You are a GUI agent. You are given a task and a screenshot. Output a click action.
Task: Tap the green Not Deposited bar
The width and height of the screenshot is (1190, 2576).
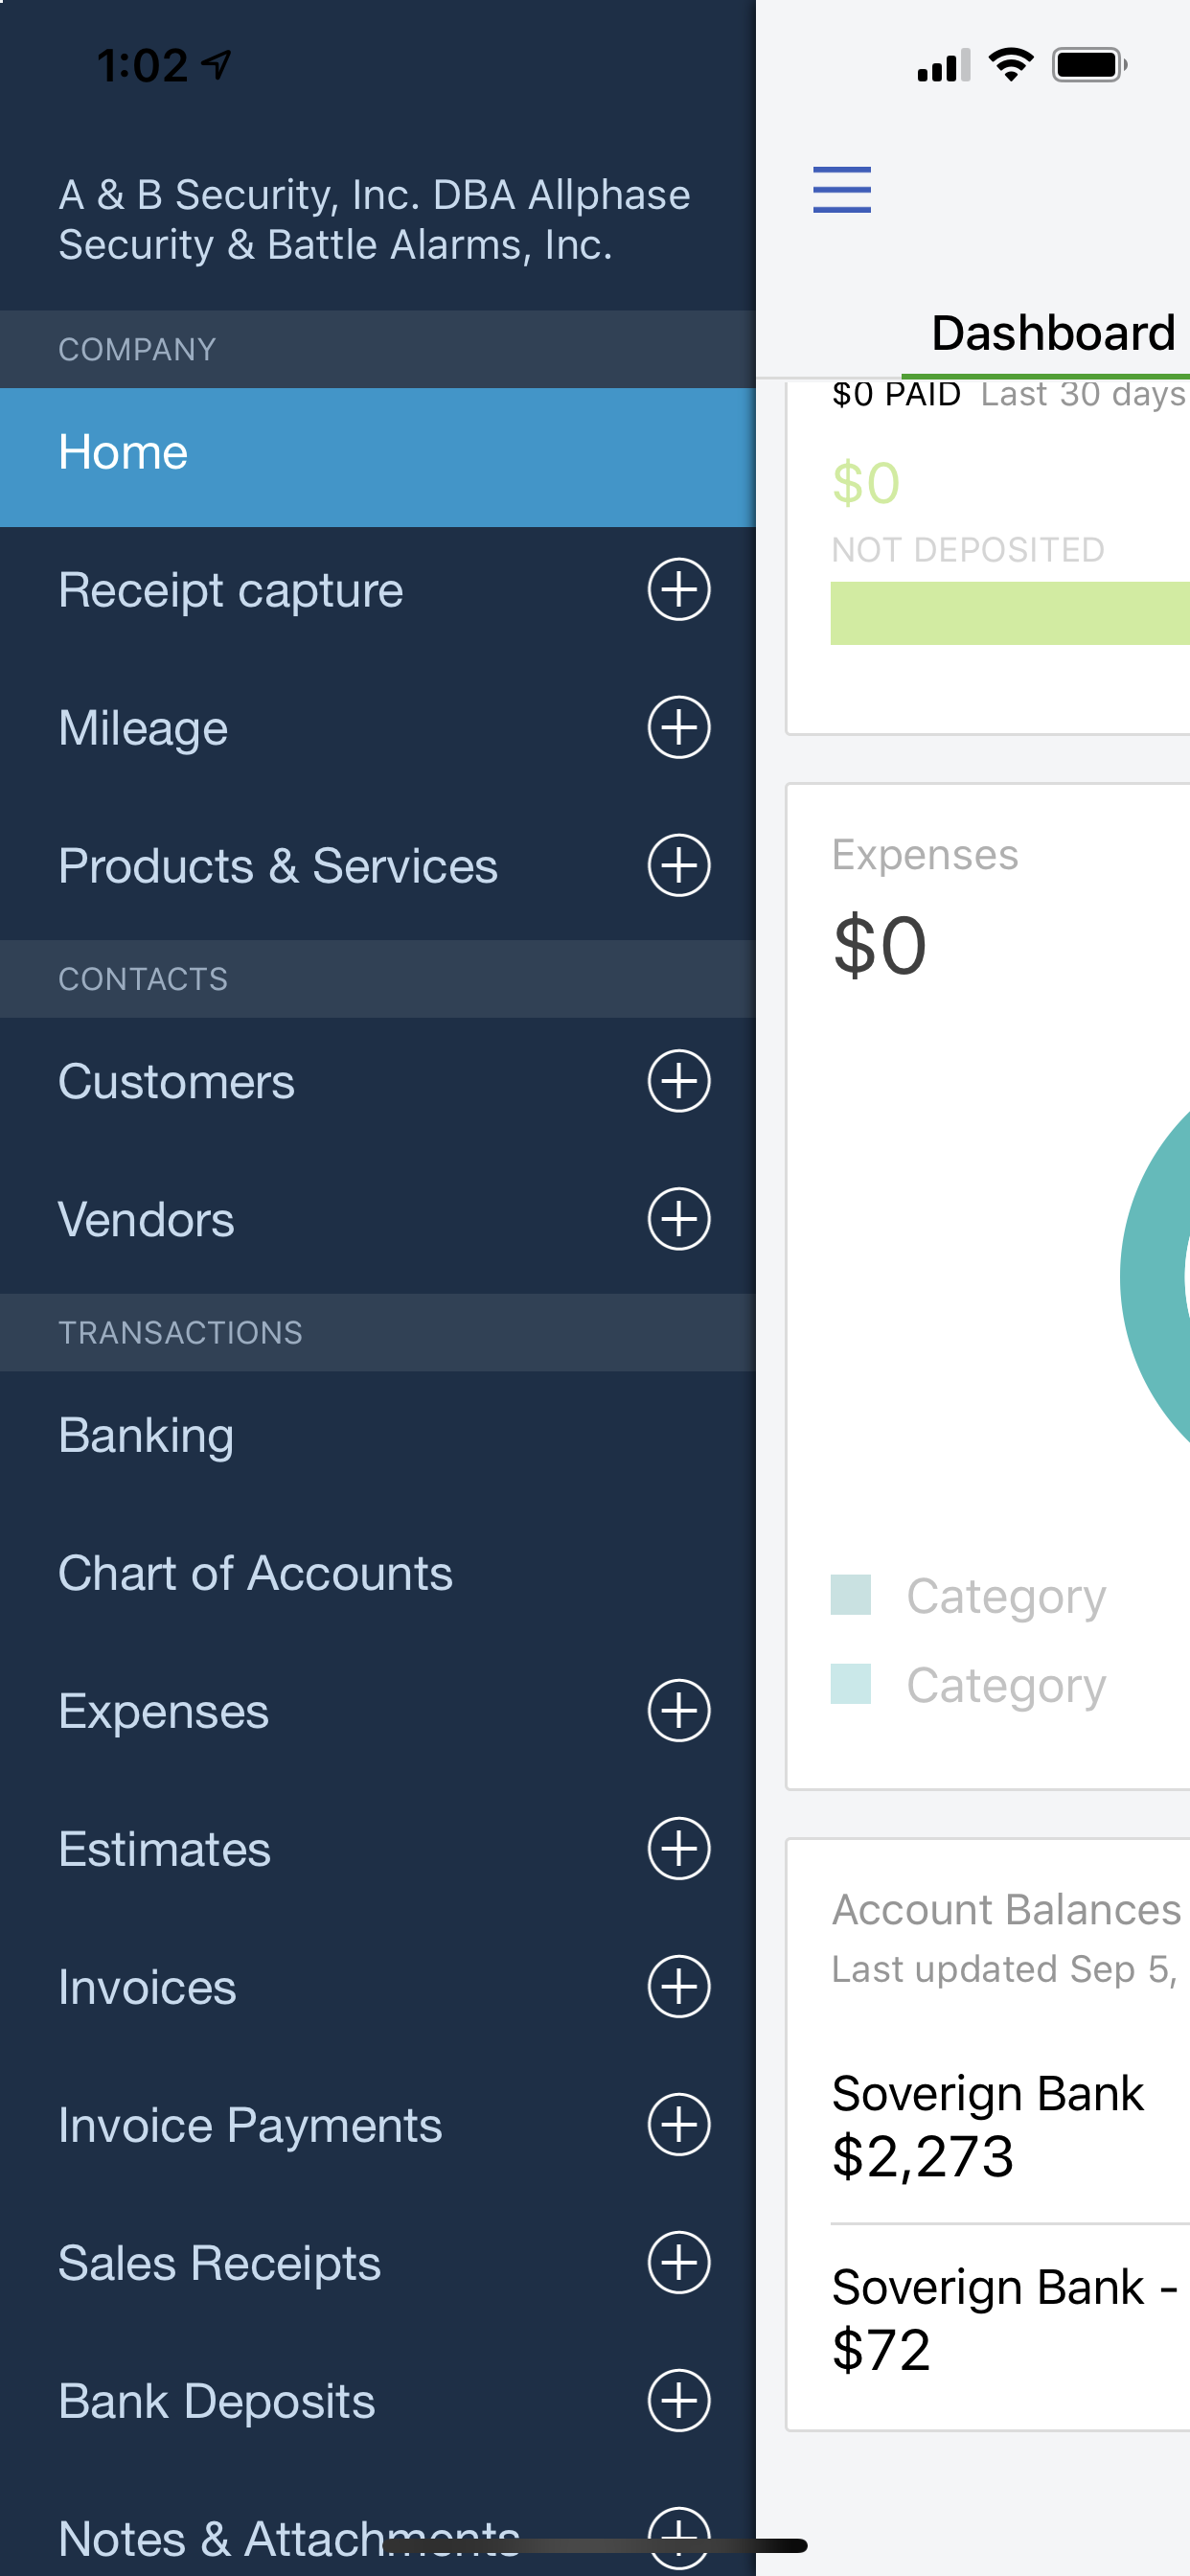(1009, 614)
